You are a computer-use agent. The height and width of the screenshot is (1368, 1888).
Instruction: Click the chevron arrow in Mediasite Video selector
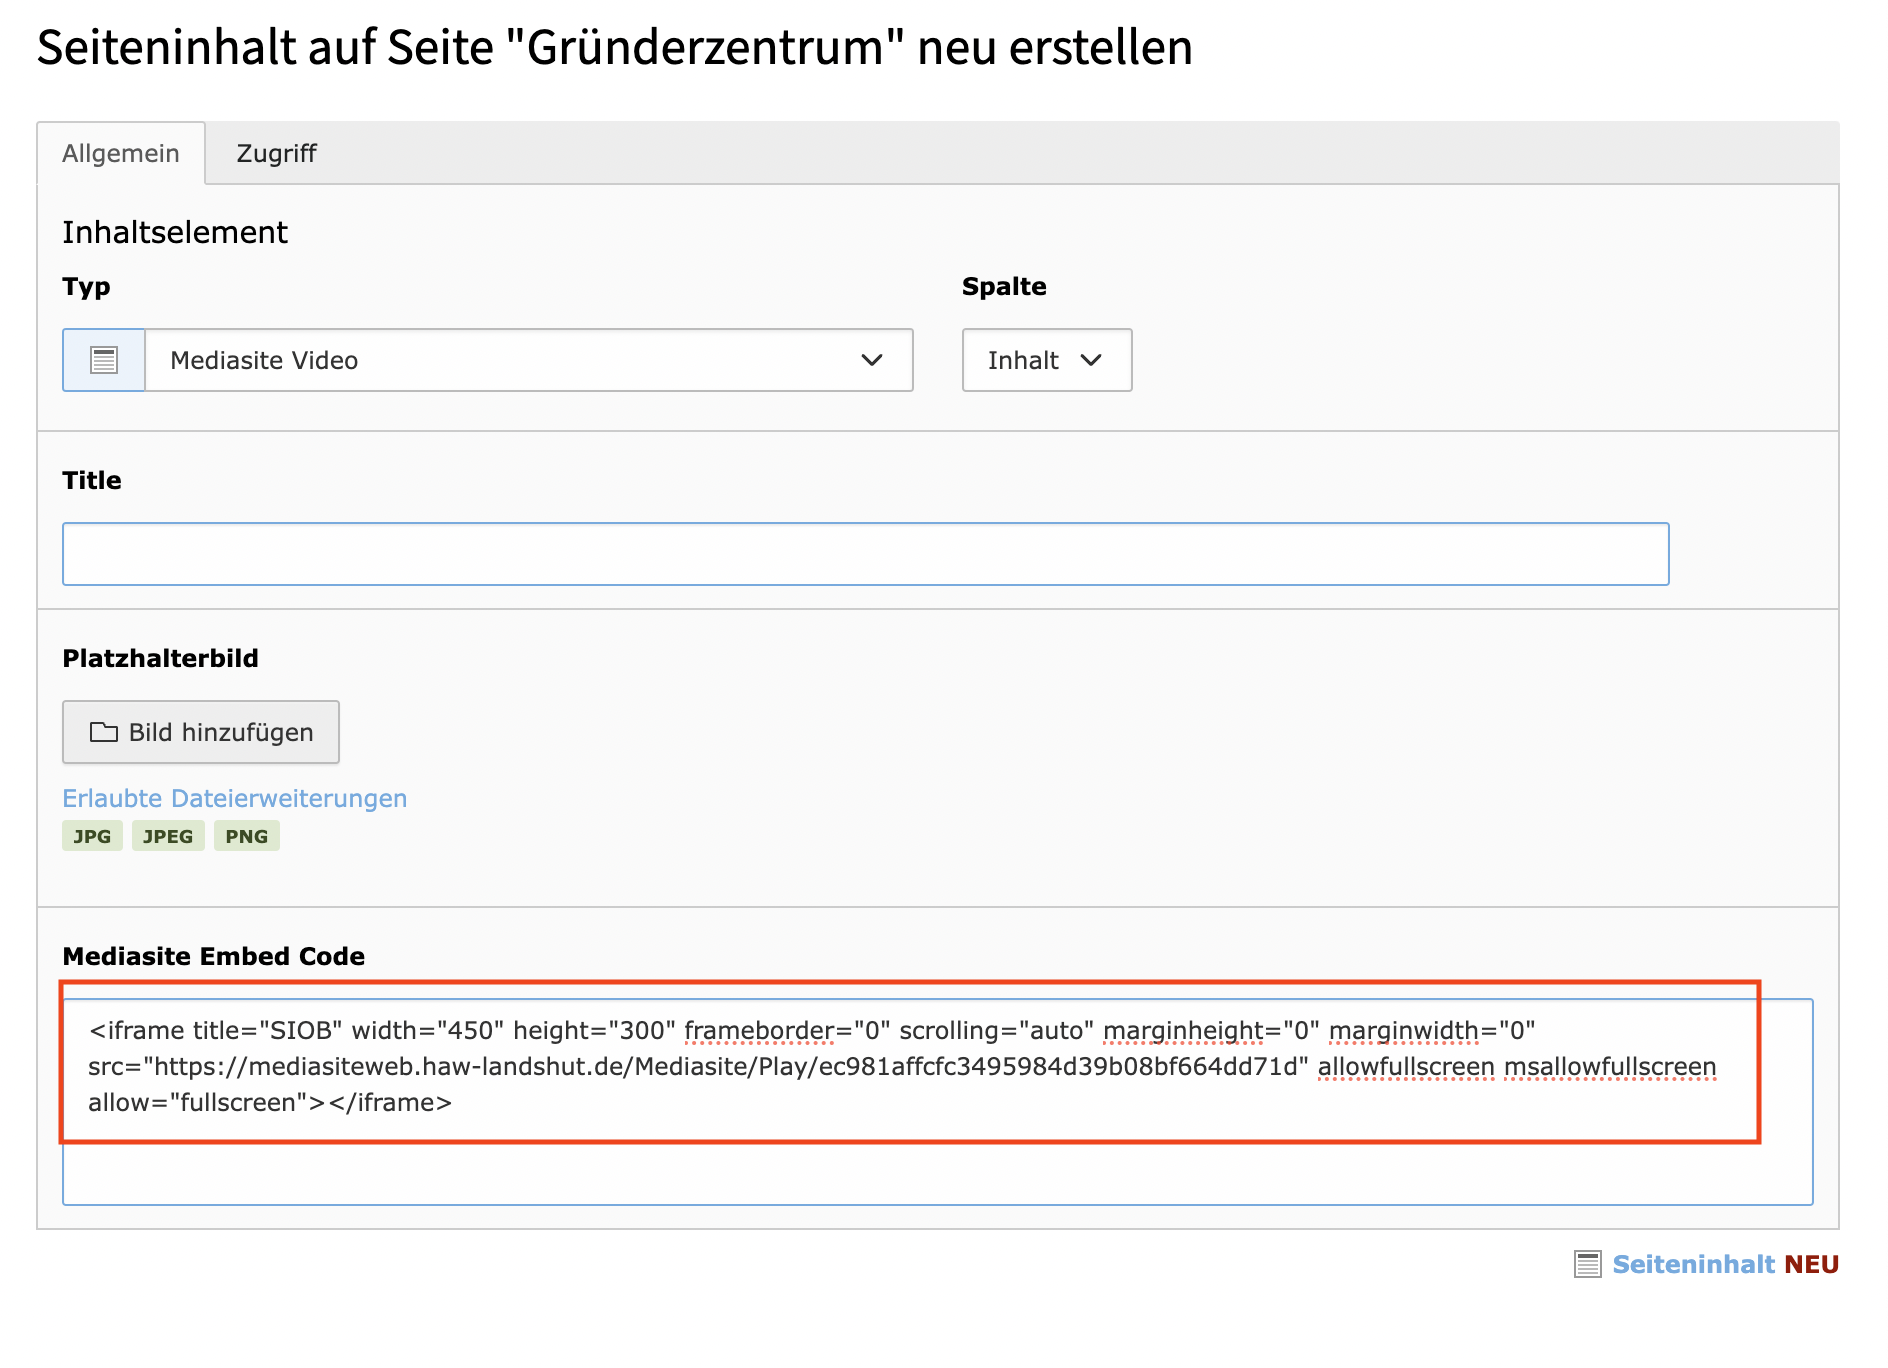pyautogui.click(x=872, y=360)
